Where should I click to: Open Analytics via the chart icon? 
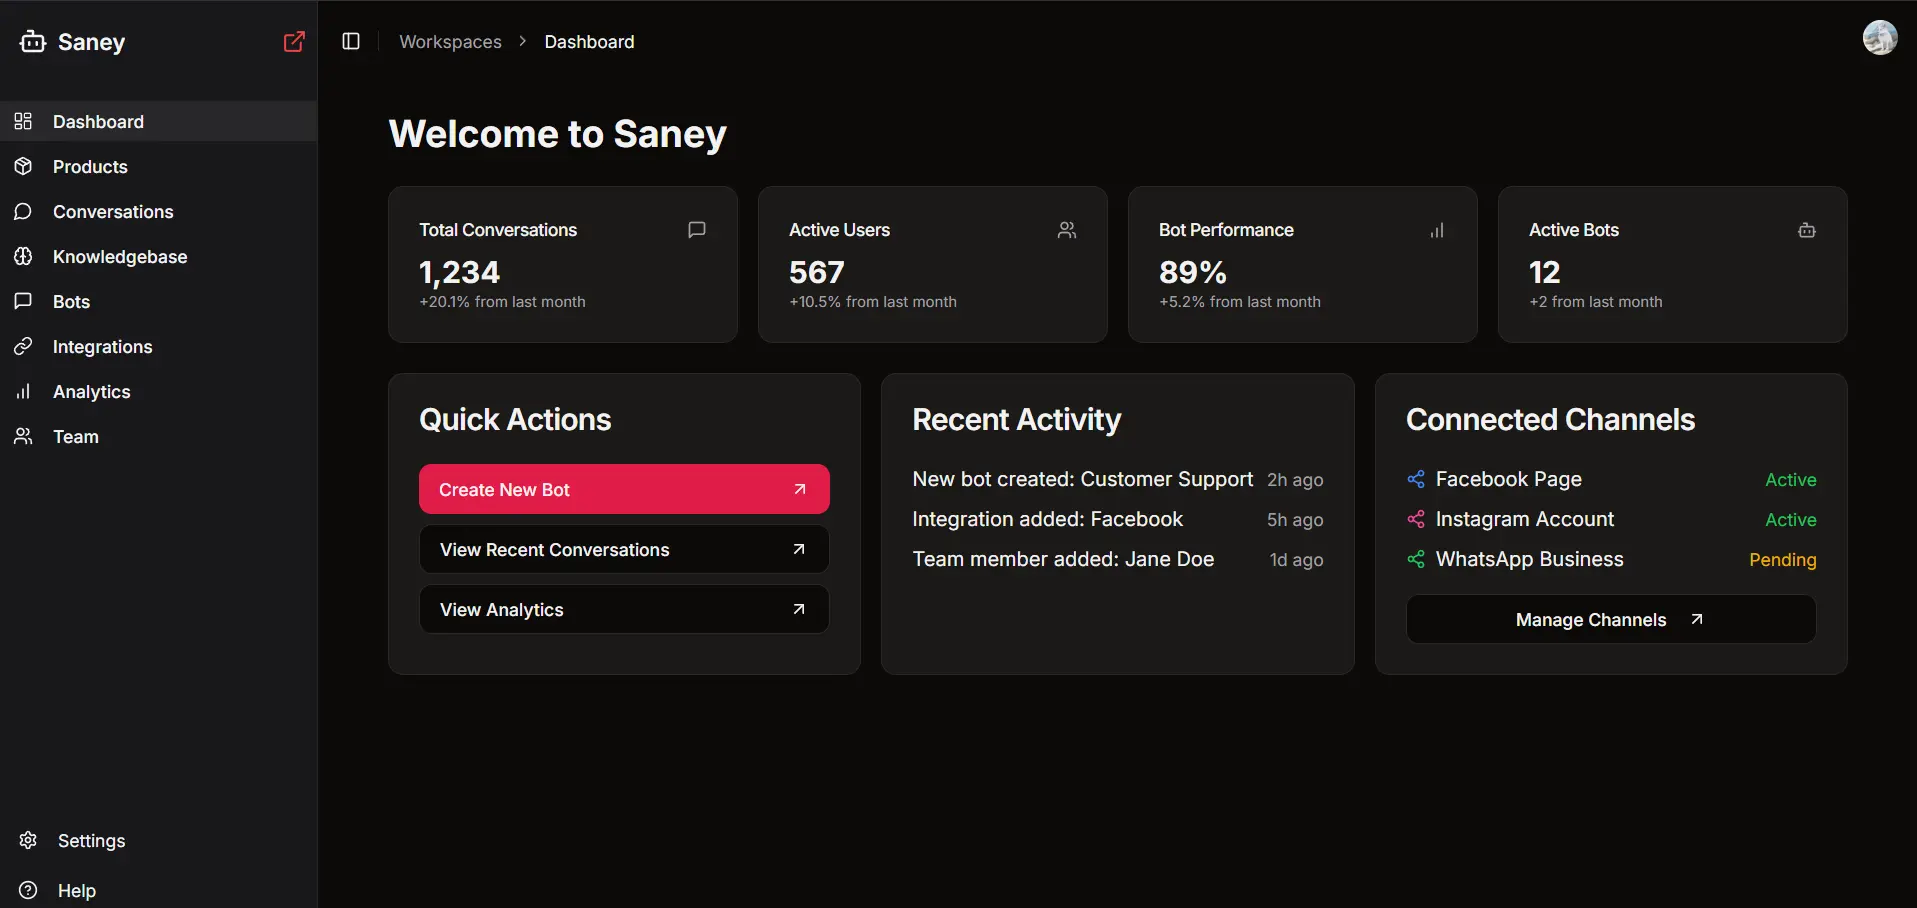coord(25,391)
